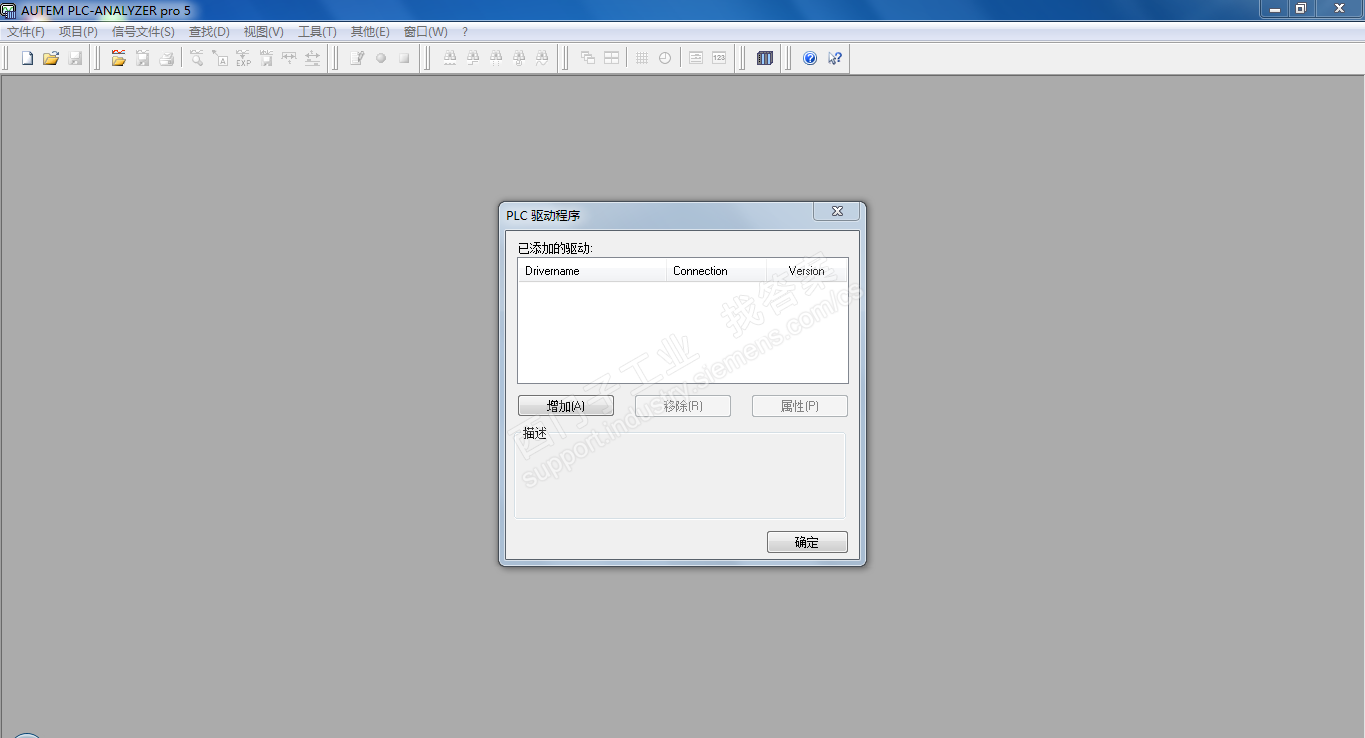Image resolution: width=1365 pixels, height=738 pixels.
Task: Click the signal magnifier zoom icon
Action: [197, 58]
